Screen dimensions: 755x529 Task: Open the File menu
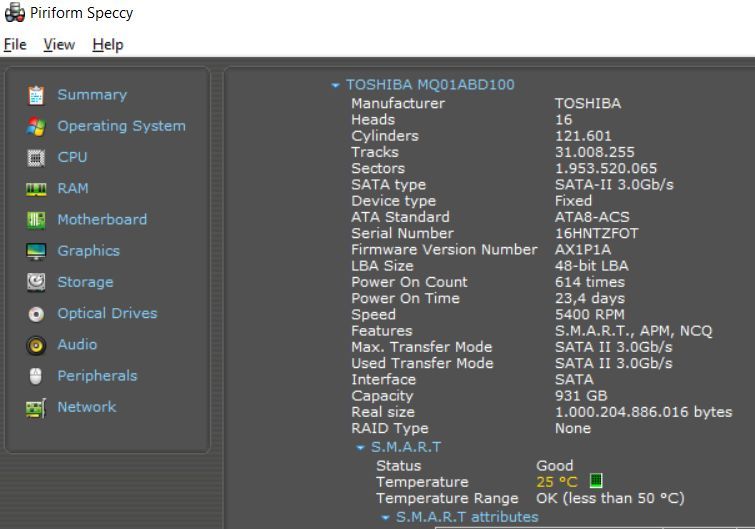click(15, 45)
